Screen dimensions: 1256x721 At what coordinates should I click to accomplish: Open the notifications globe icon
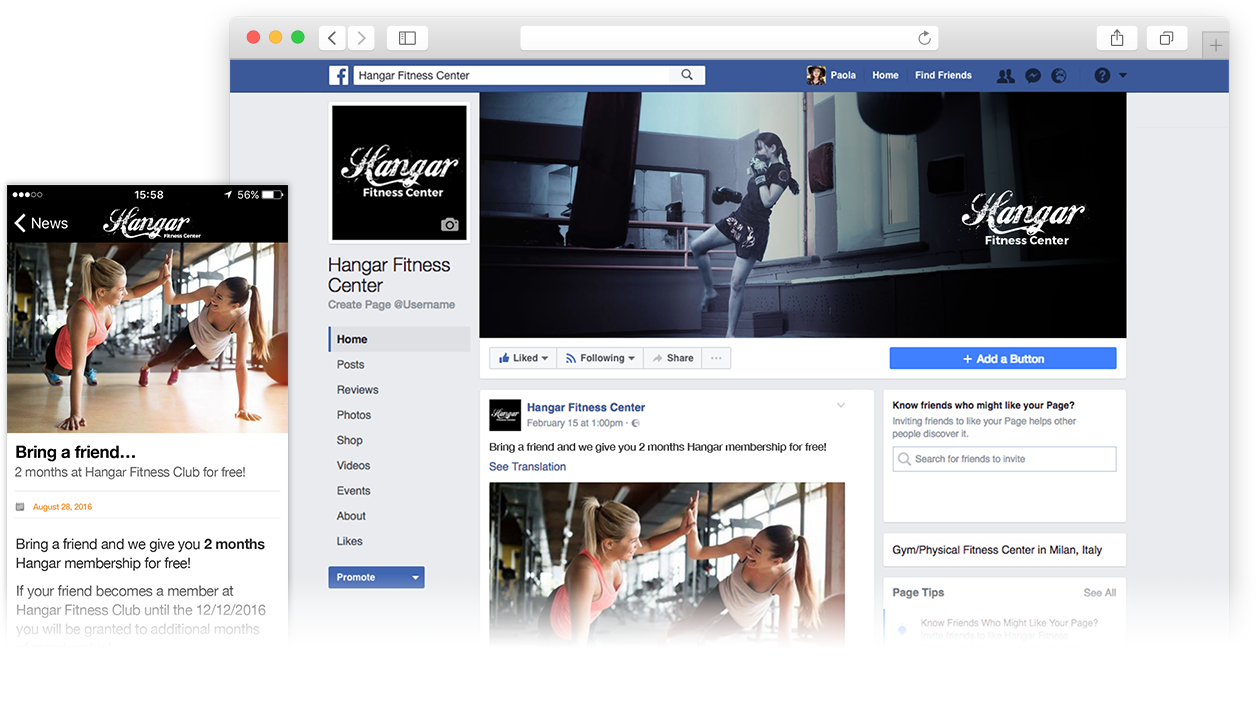(x=1060, y=75)
